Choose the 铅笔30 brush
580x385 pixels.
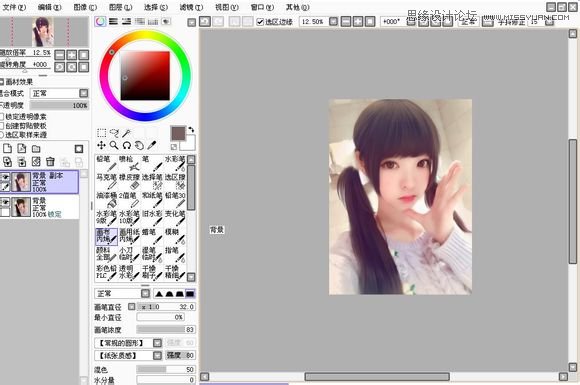point(175,199)
